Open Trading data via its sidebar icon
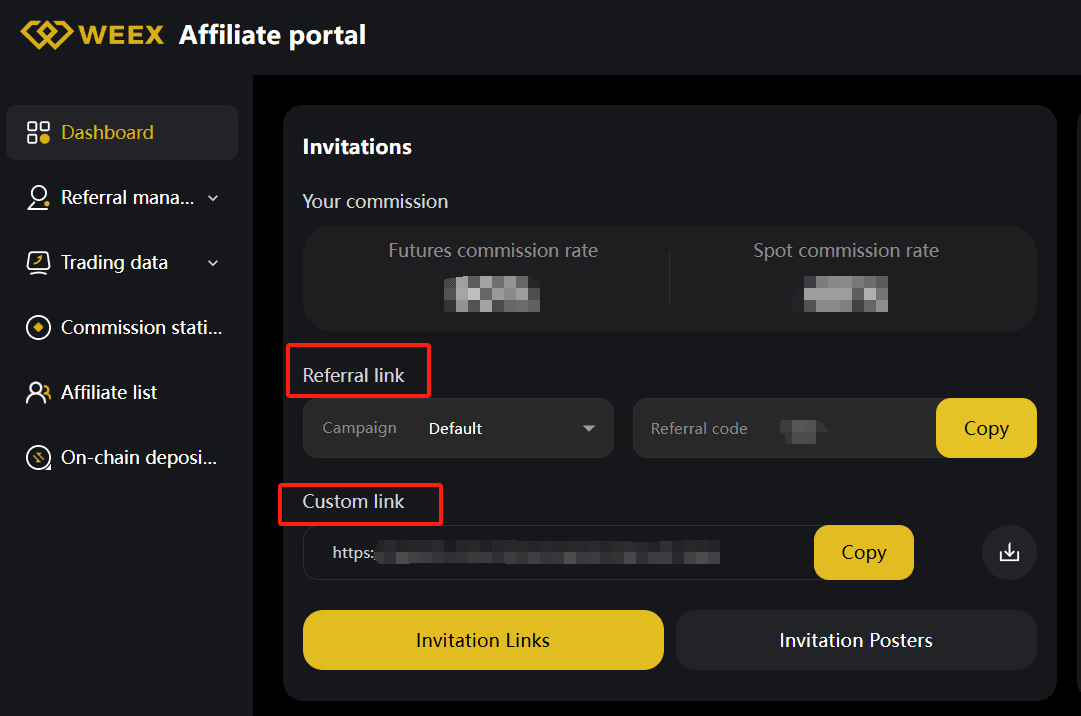Screen dimensions: 1081x716 pyautogui.click(x=38, y=262)
